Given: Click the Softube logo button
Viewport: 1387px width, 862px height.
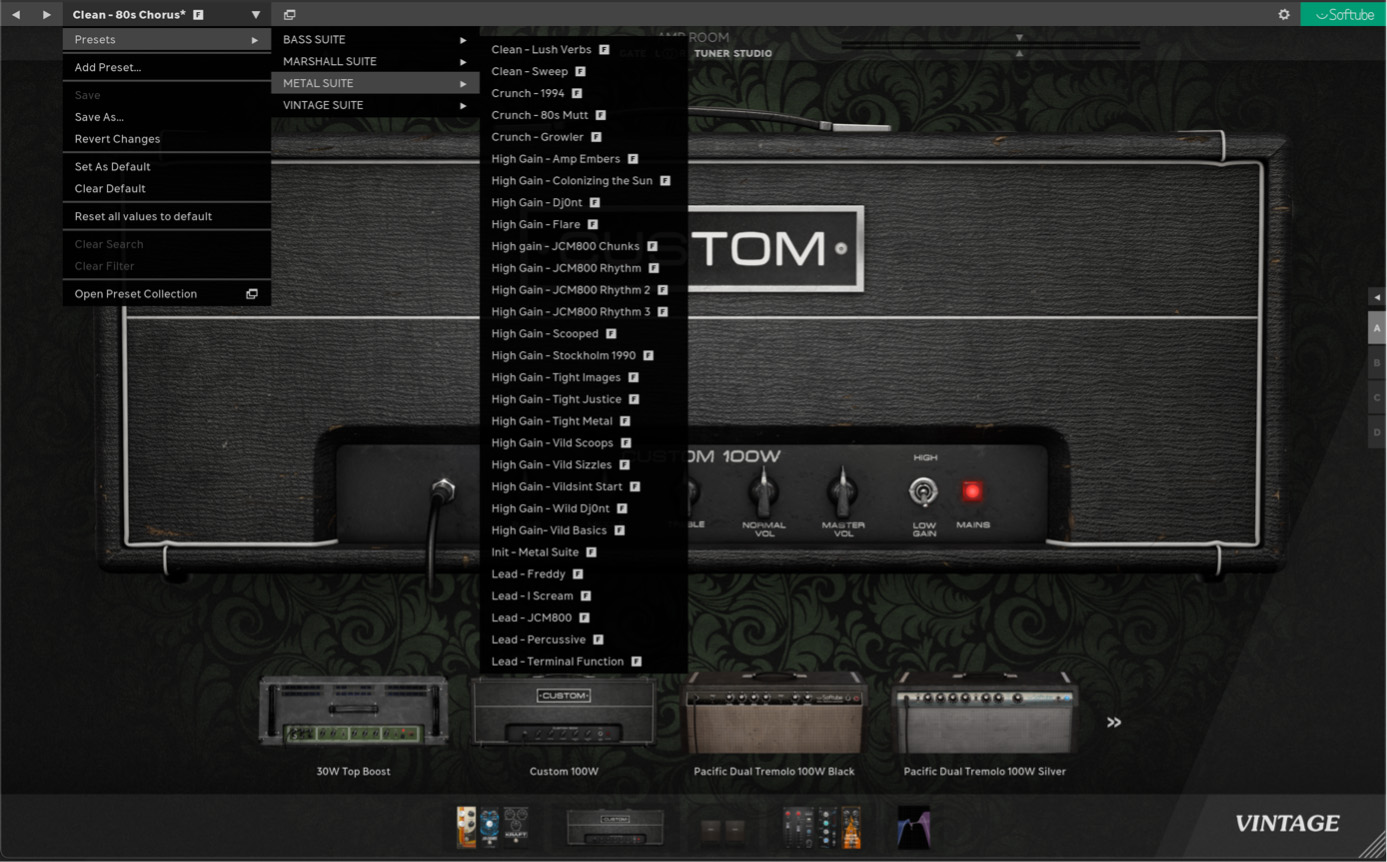Looking at the screenshot, I should 1343,14.
